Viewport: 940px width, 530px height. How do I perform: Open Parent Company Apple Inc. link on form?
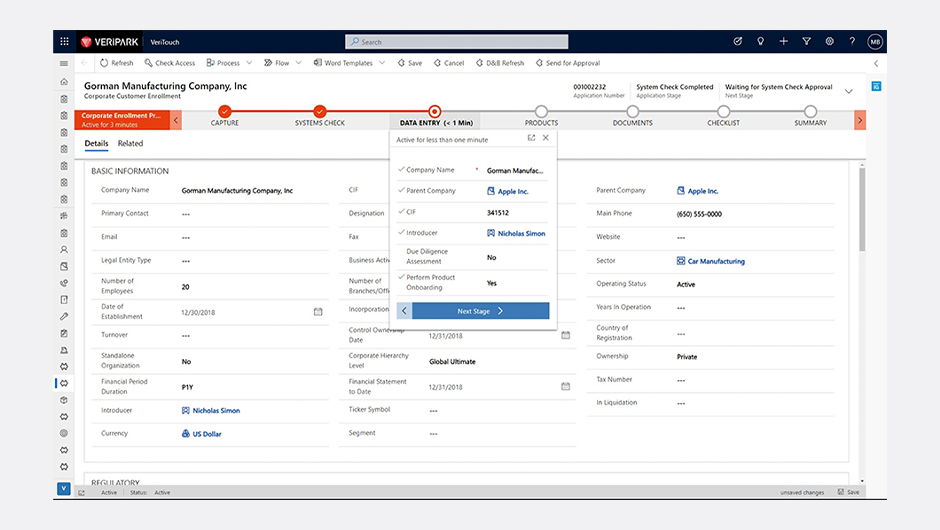click(x=702, y=191)
